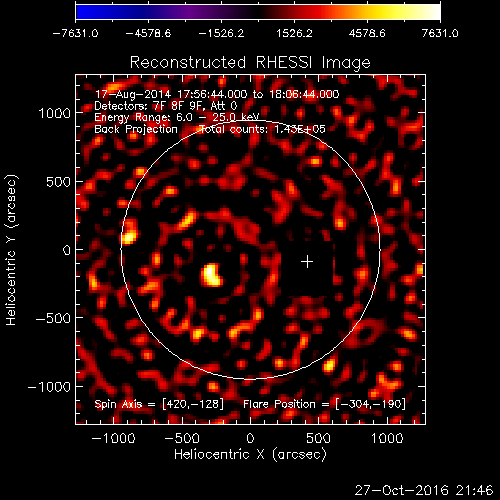Click the Heliocentric Y axis label
This screenshot has width=500, height=500.
coord(11,250)
